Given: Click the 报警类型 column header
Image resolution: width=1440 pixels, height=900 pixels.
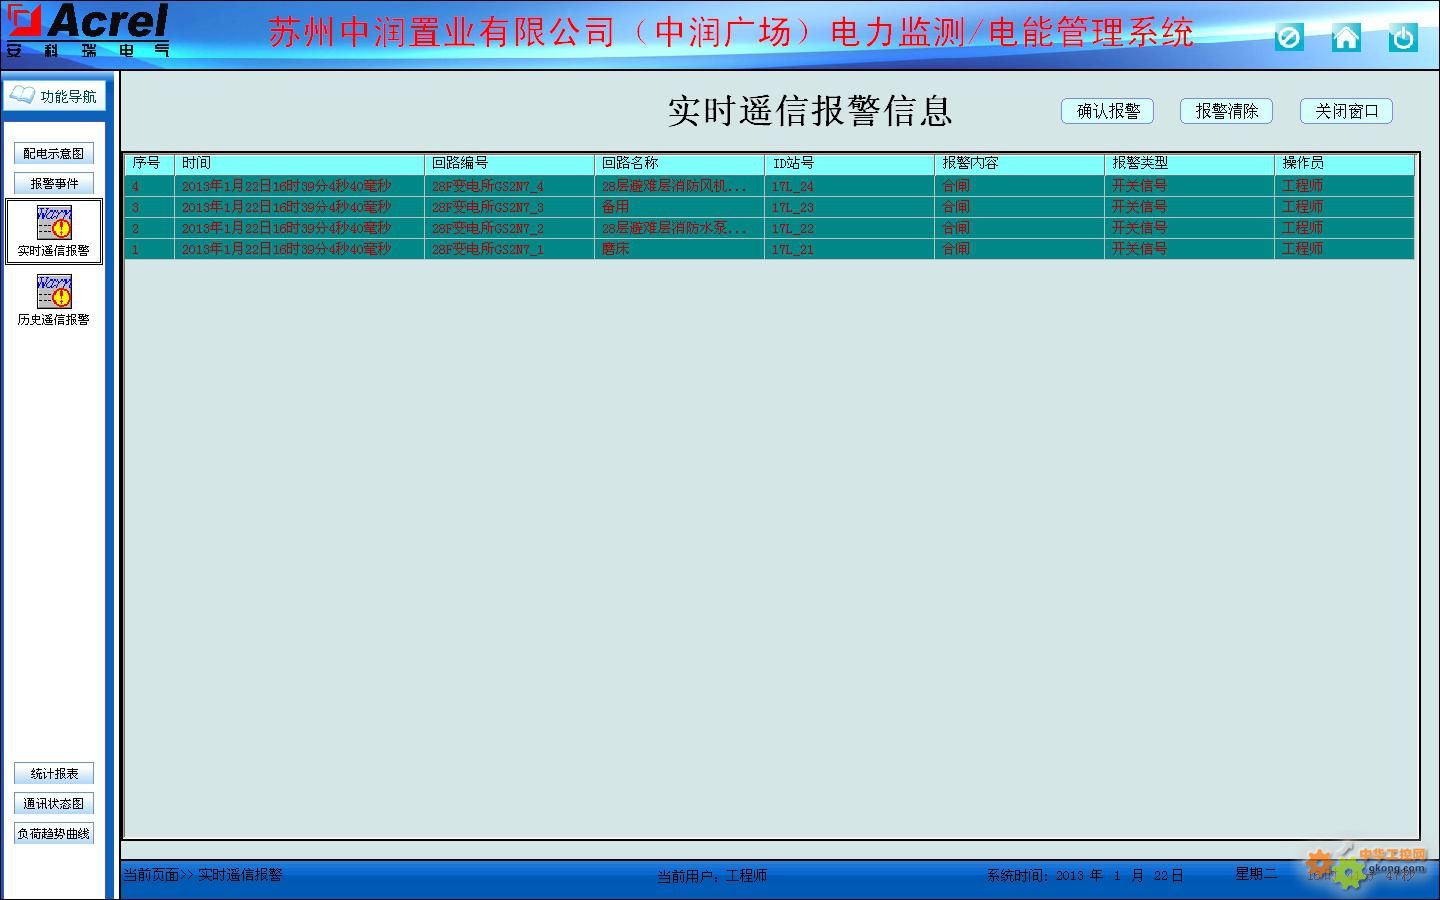Looking at the screenshot, I should point(1188,163).
